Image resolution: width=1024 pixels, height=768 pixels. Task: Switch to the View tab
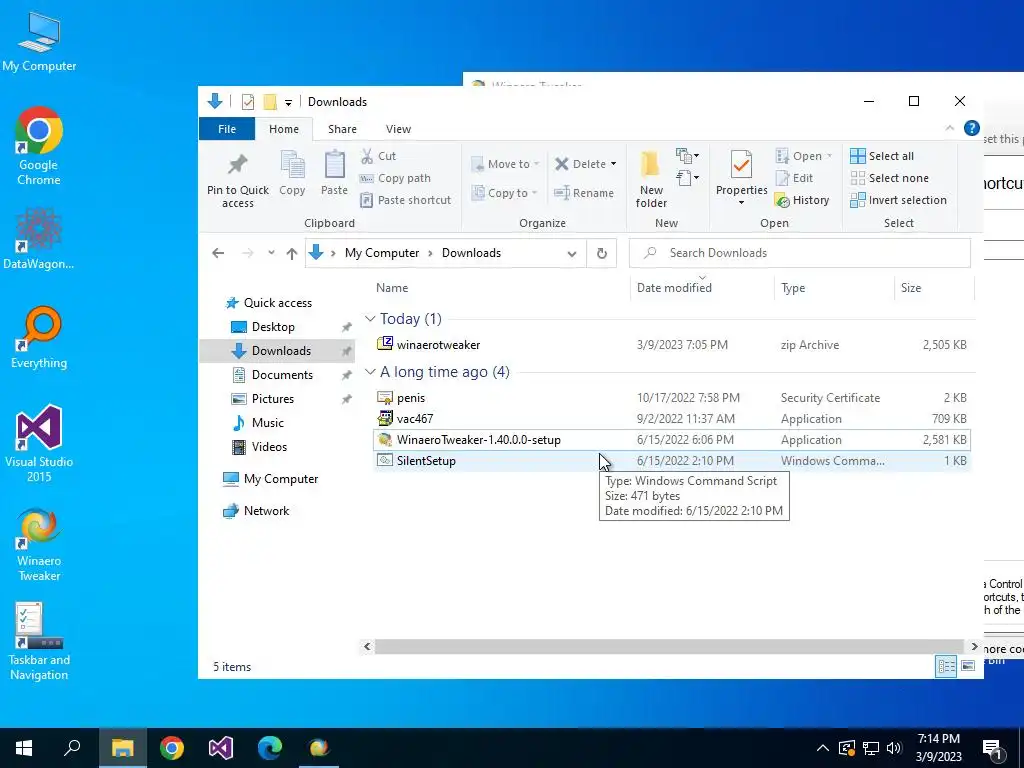(398, 129)
